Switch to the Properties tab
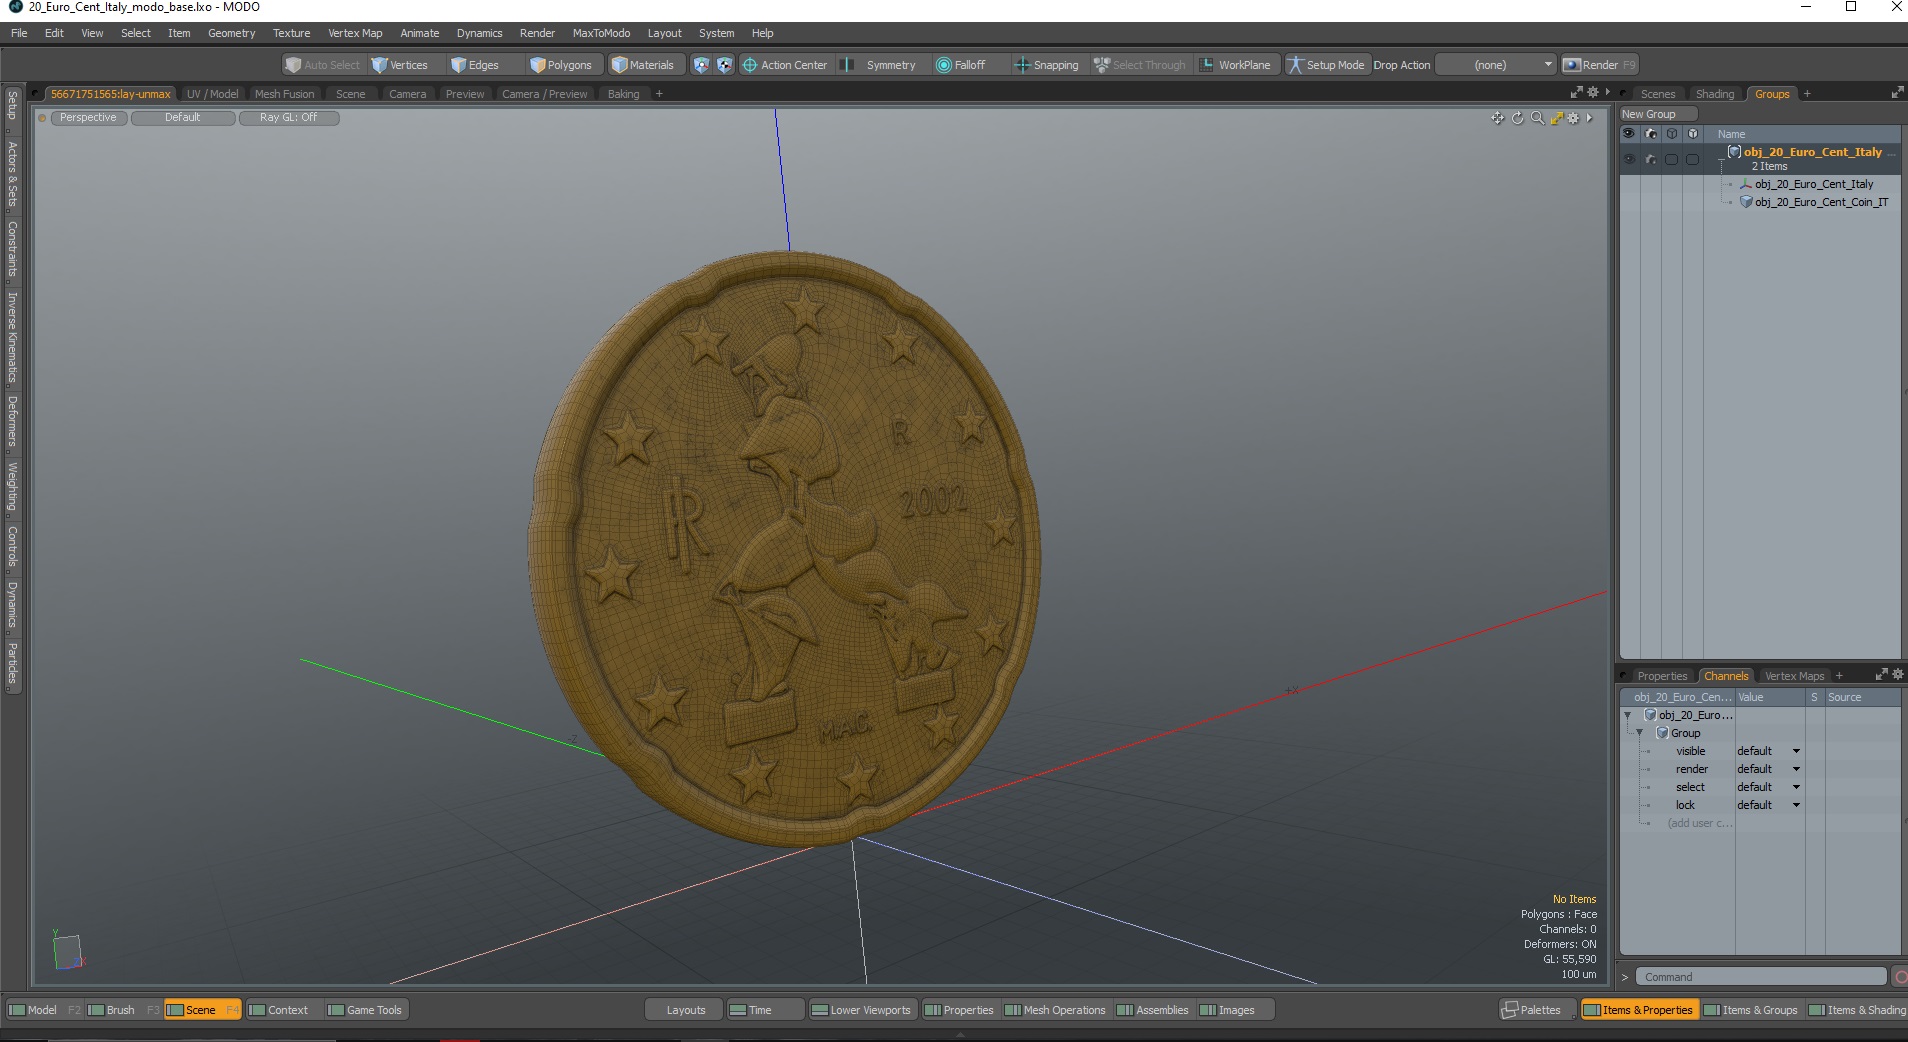 (1661, 676)
